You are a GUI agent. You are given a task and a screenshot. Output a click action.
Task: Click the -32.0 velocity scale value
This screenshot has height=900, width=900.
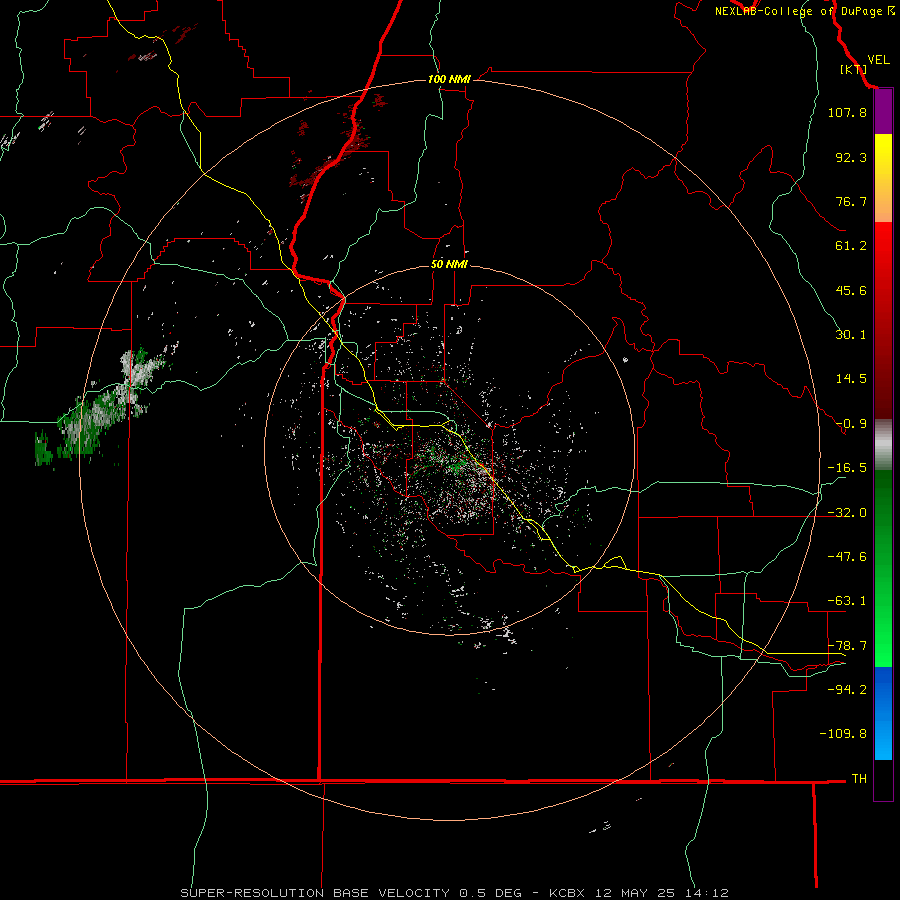click(847, 513)
